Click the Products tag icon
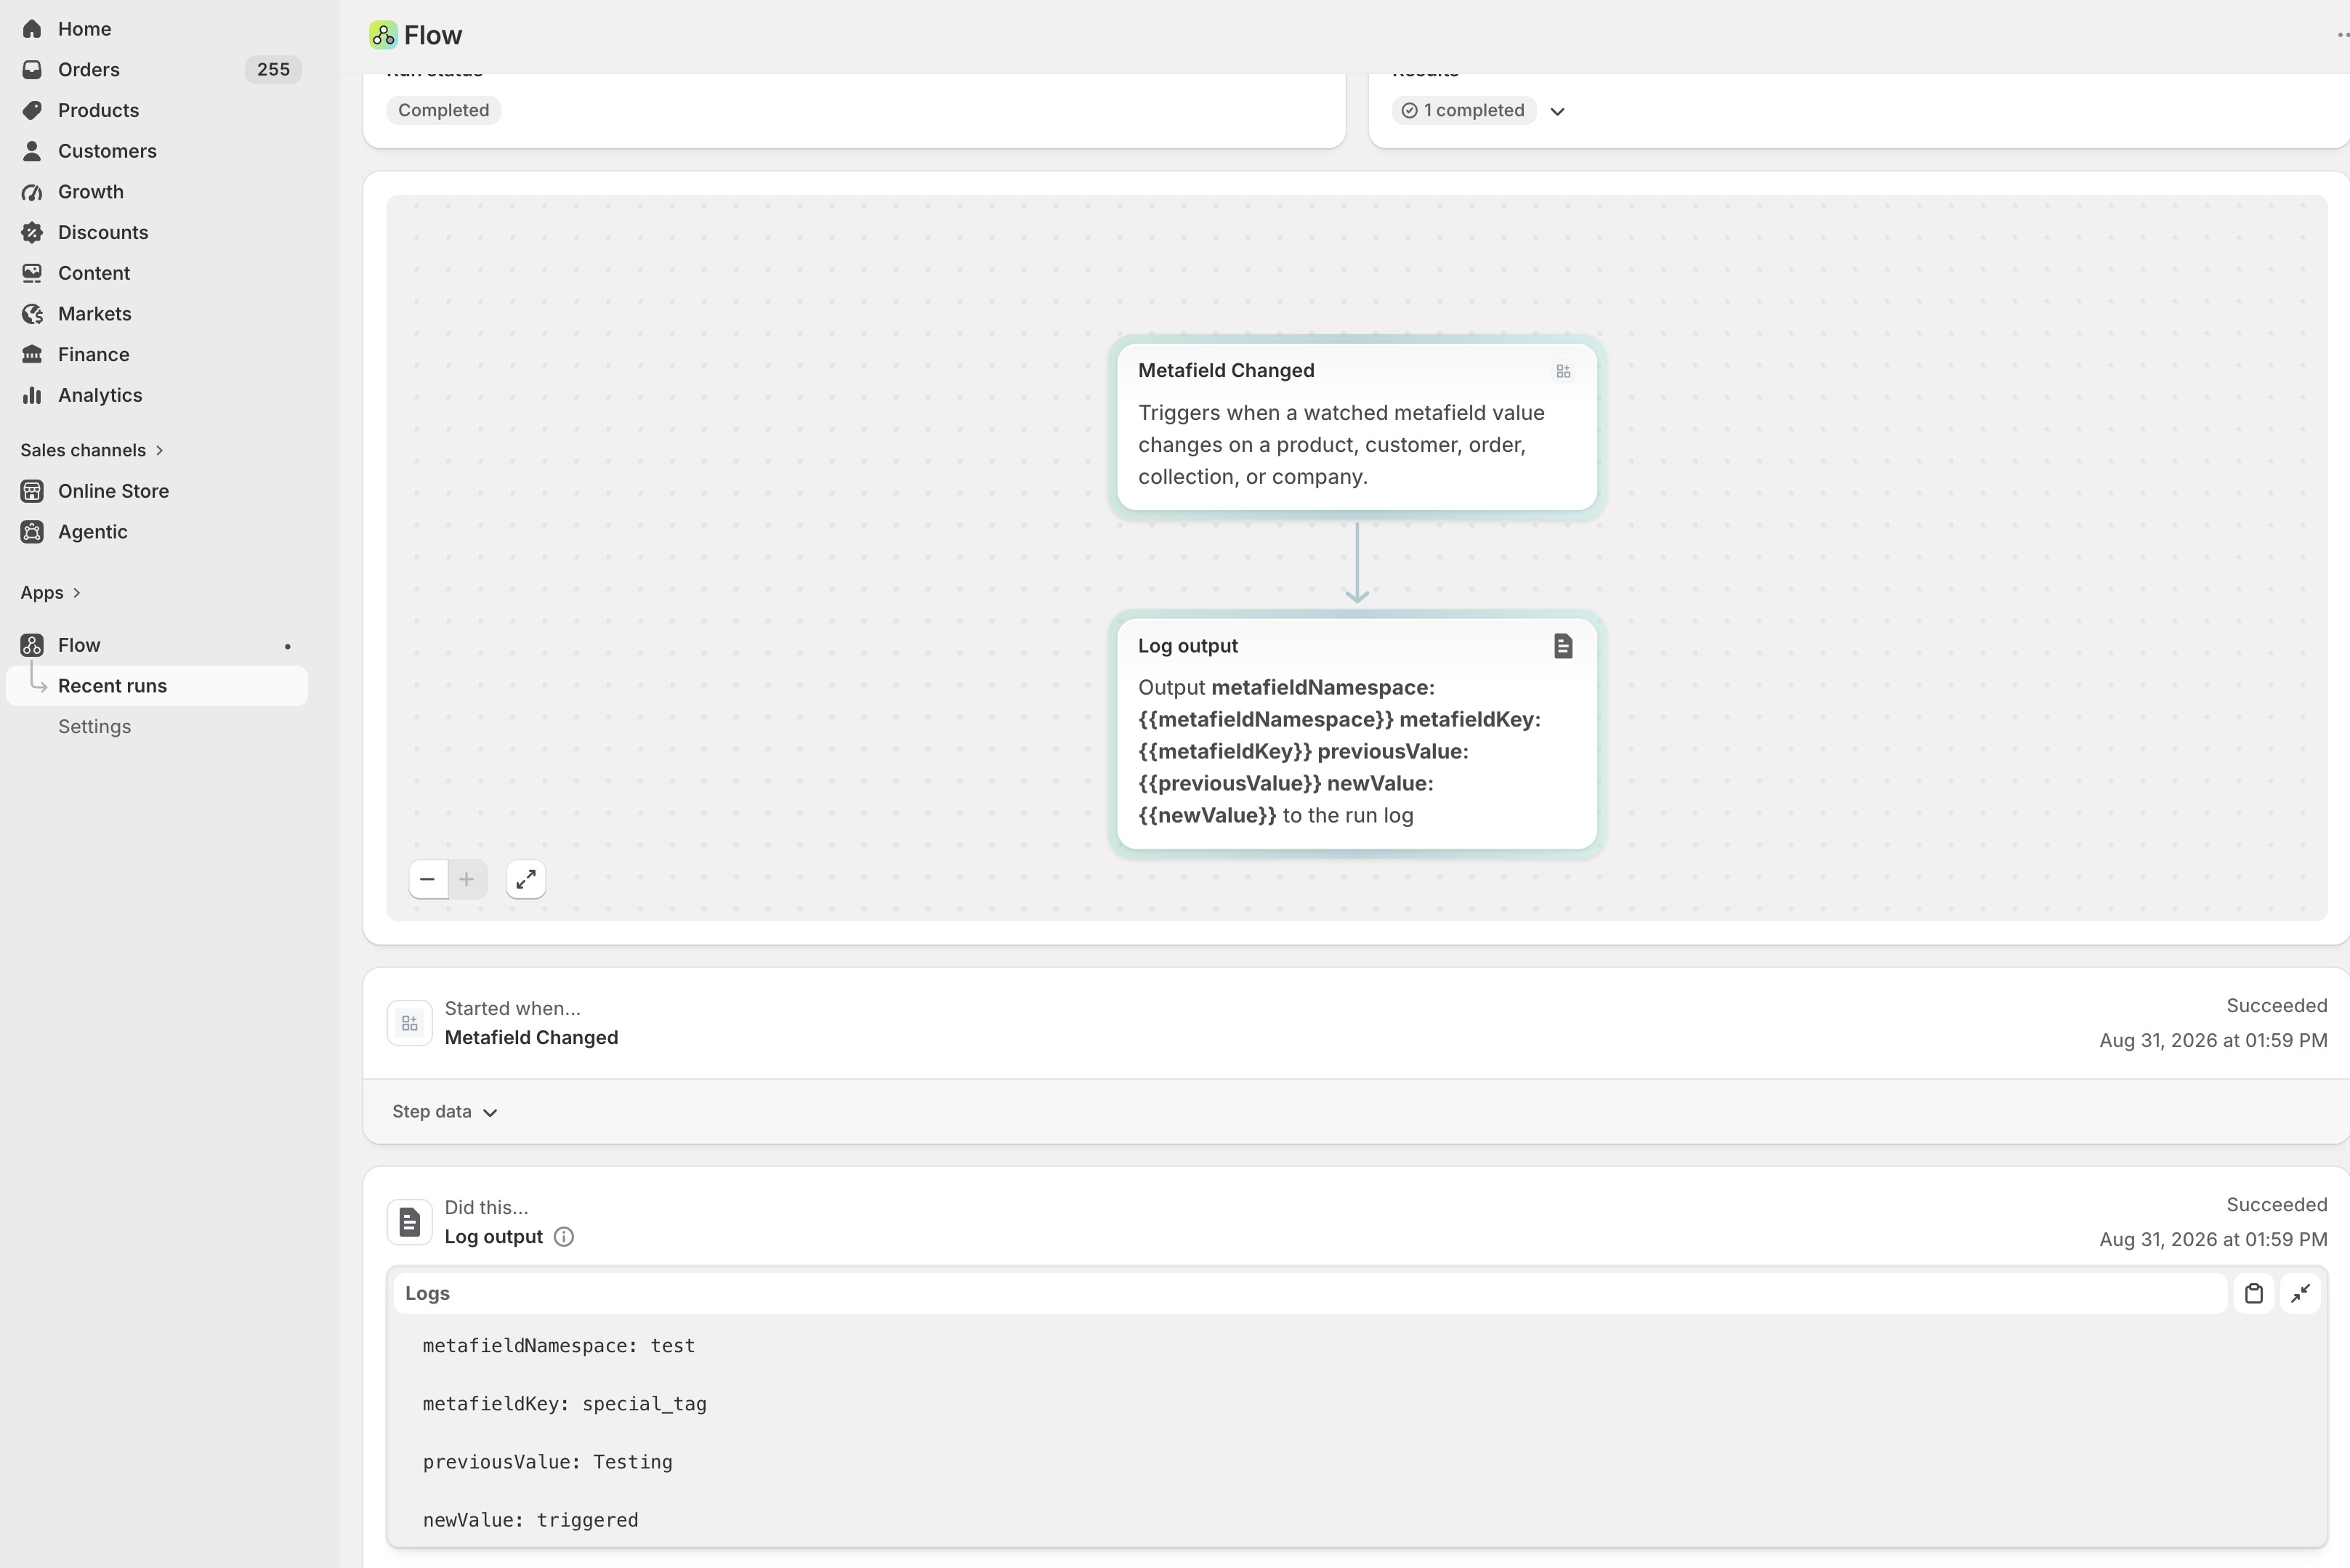The height and width of the screenshot is (1568, 2350). point(32,110)
